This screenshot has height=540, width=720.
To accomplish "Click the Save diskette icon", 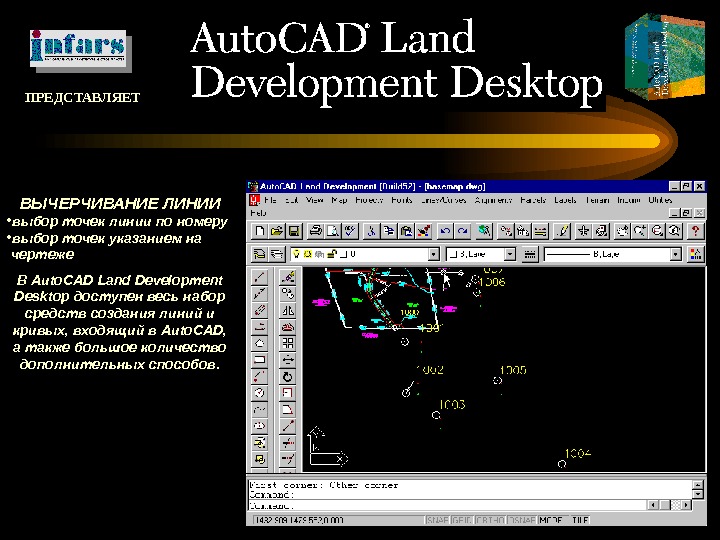I will (294, 231).
